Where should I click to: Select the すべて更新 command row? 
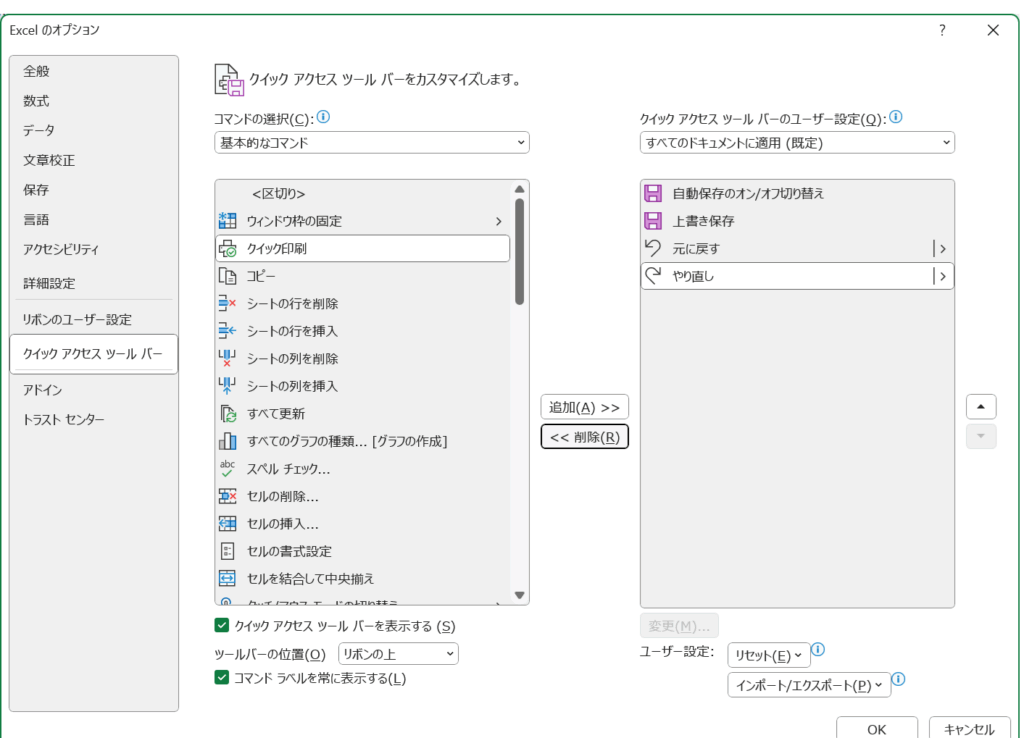click(362, 413)
